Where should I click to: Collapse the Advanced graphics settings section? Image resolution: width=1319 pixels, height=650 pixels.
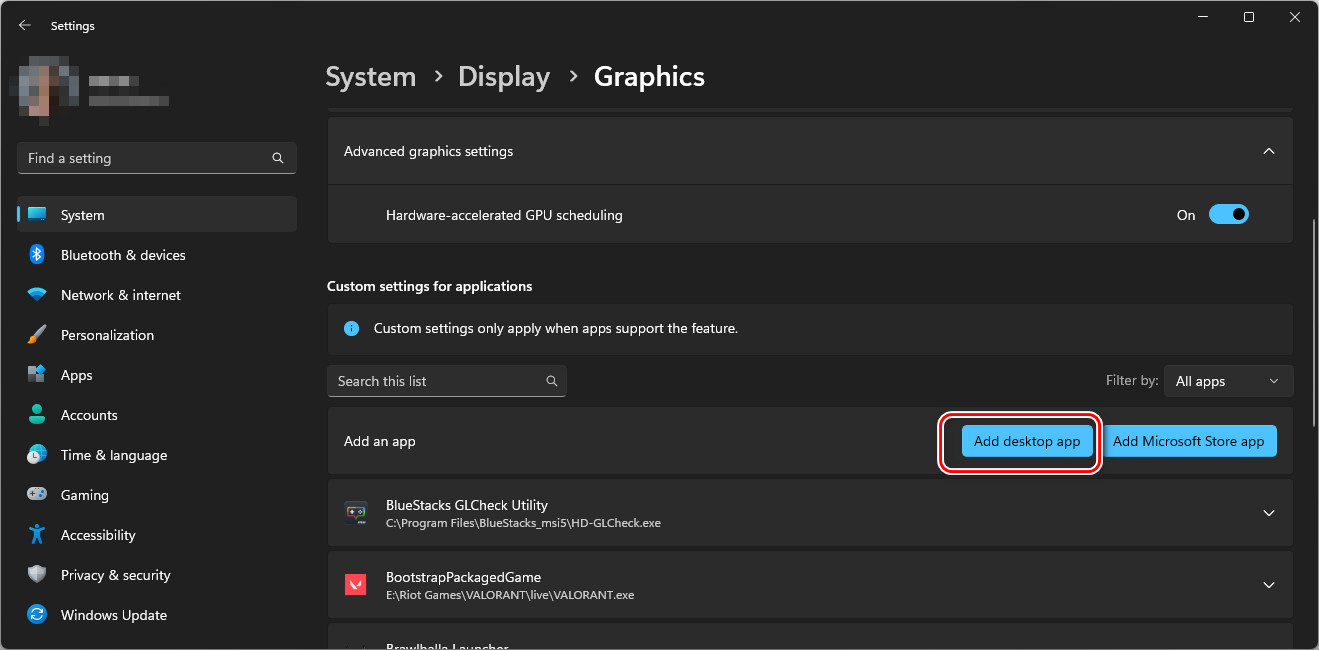pyautogui.click(x=1269, y=152)
